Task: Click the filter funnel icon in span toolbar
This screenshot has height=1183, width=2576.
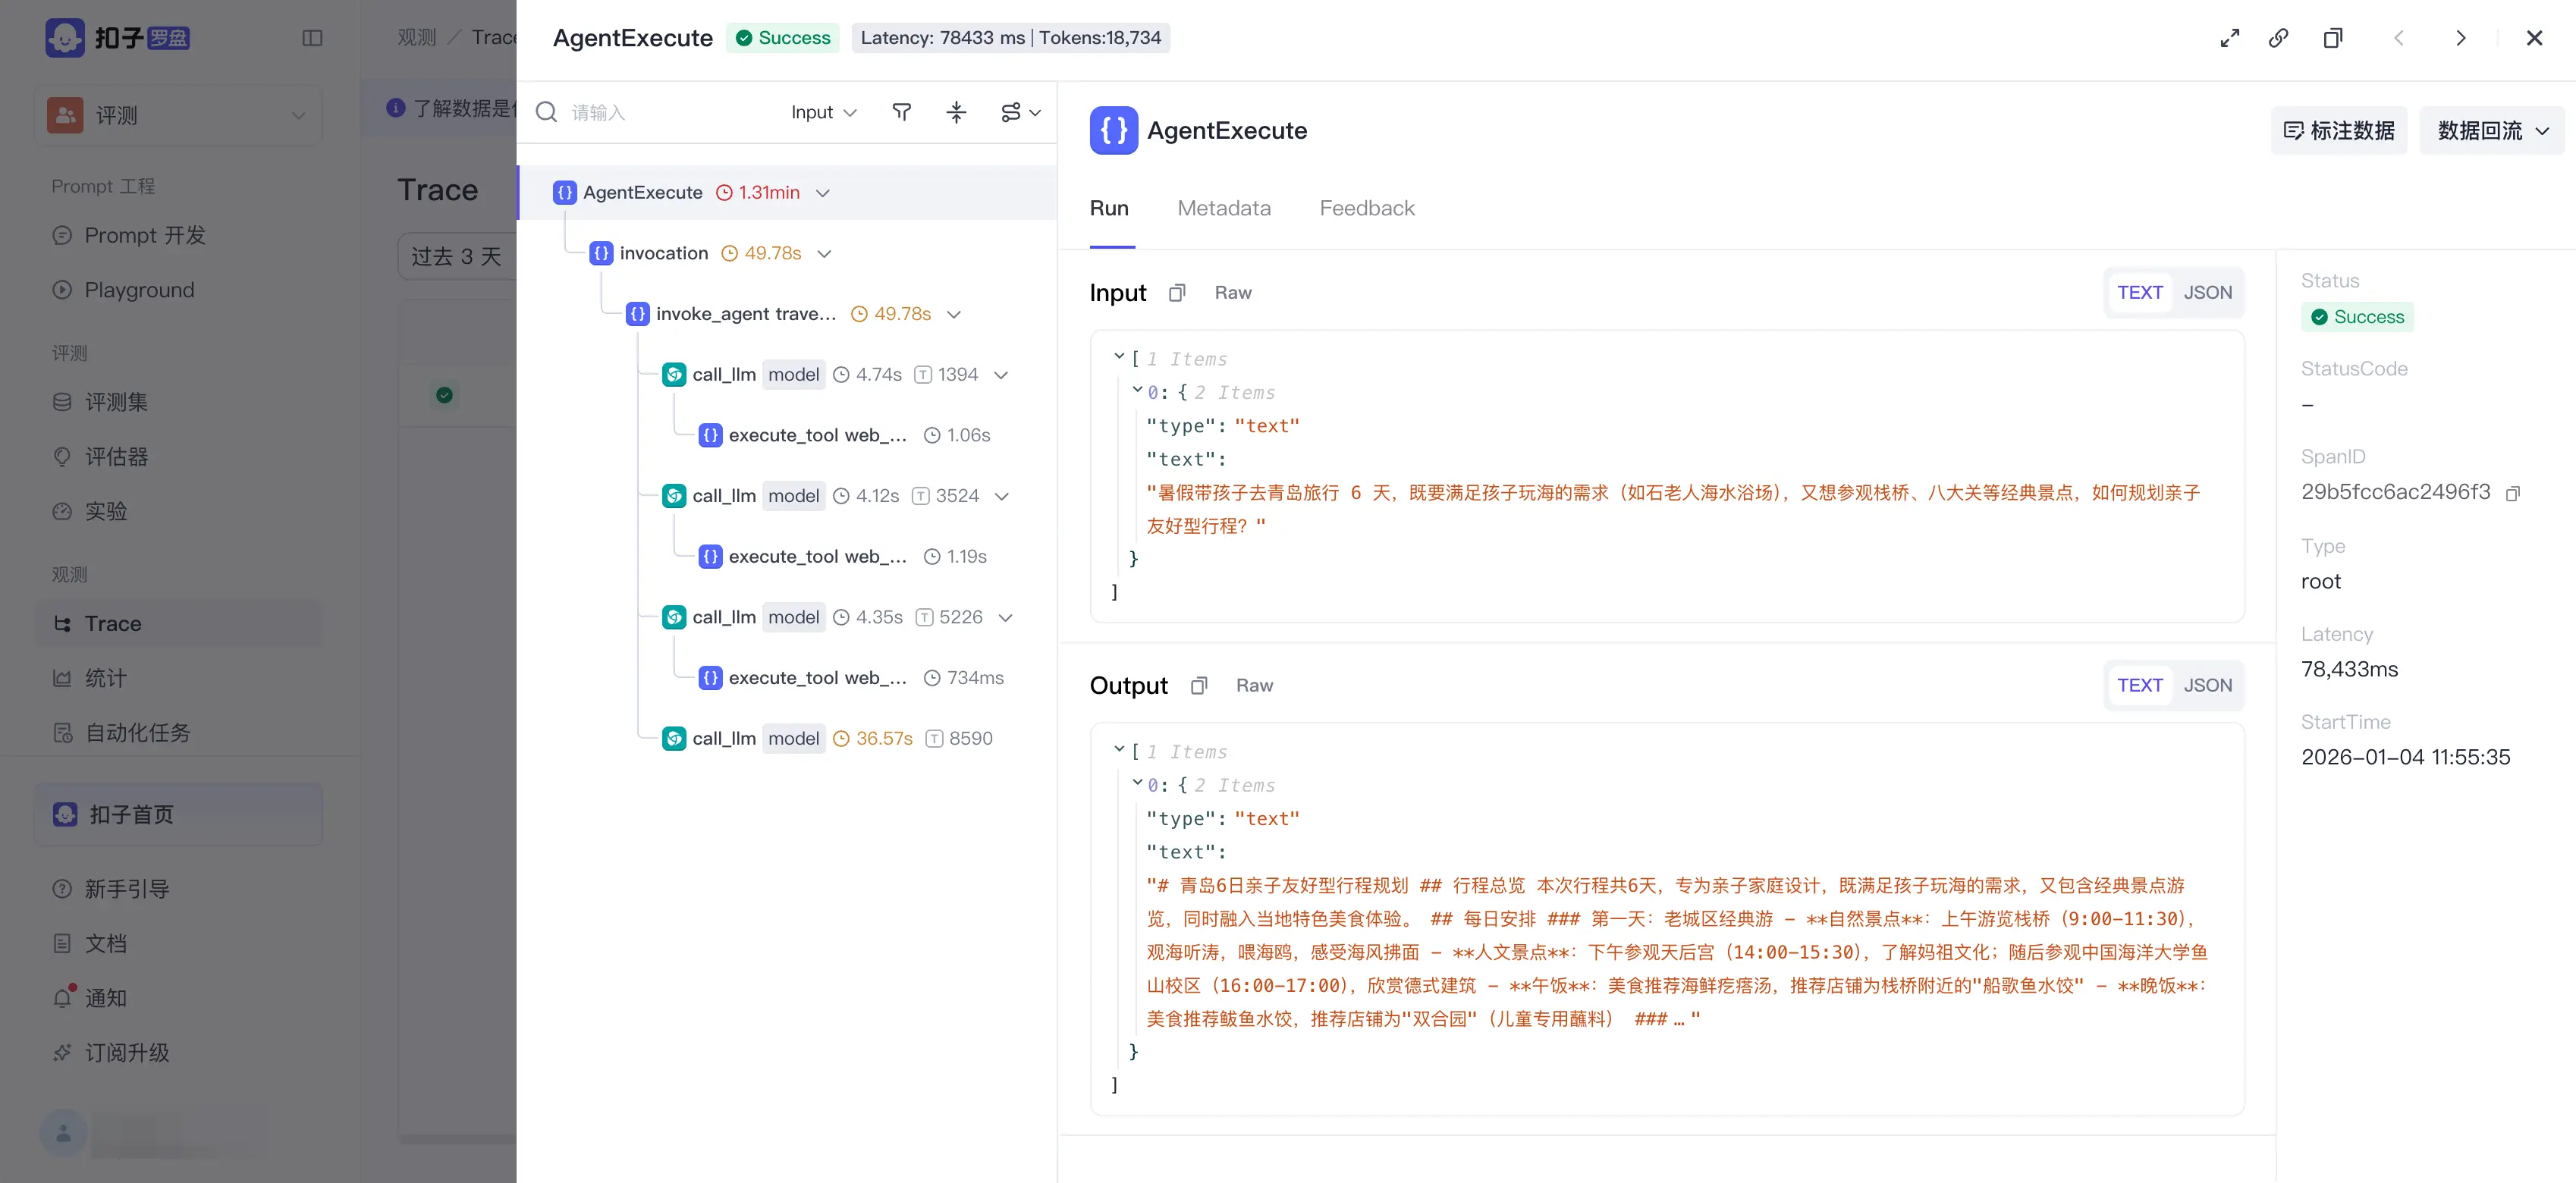Action: (901, 112)
